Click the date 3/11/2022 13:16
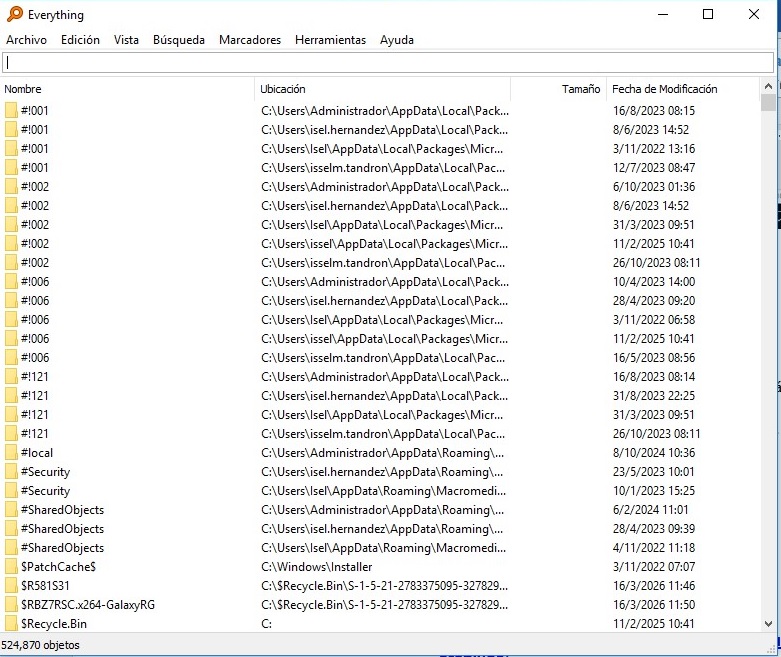781x657 pixels. coord(654,148)
